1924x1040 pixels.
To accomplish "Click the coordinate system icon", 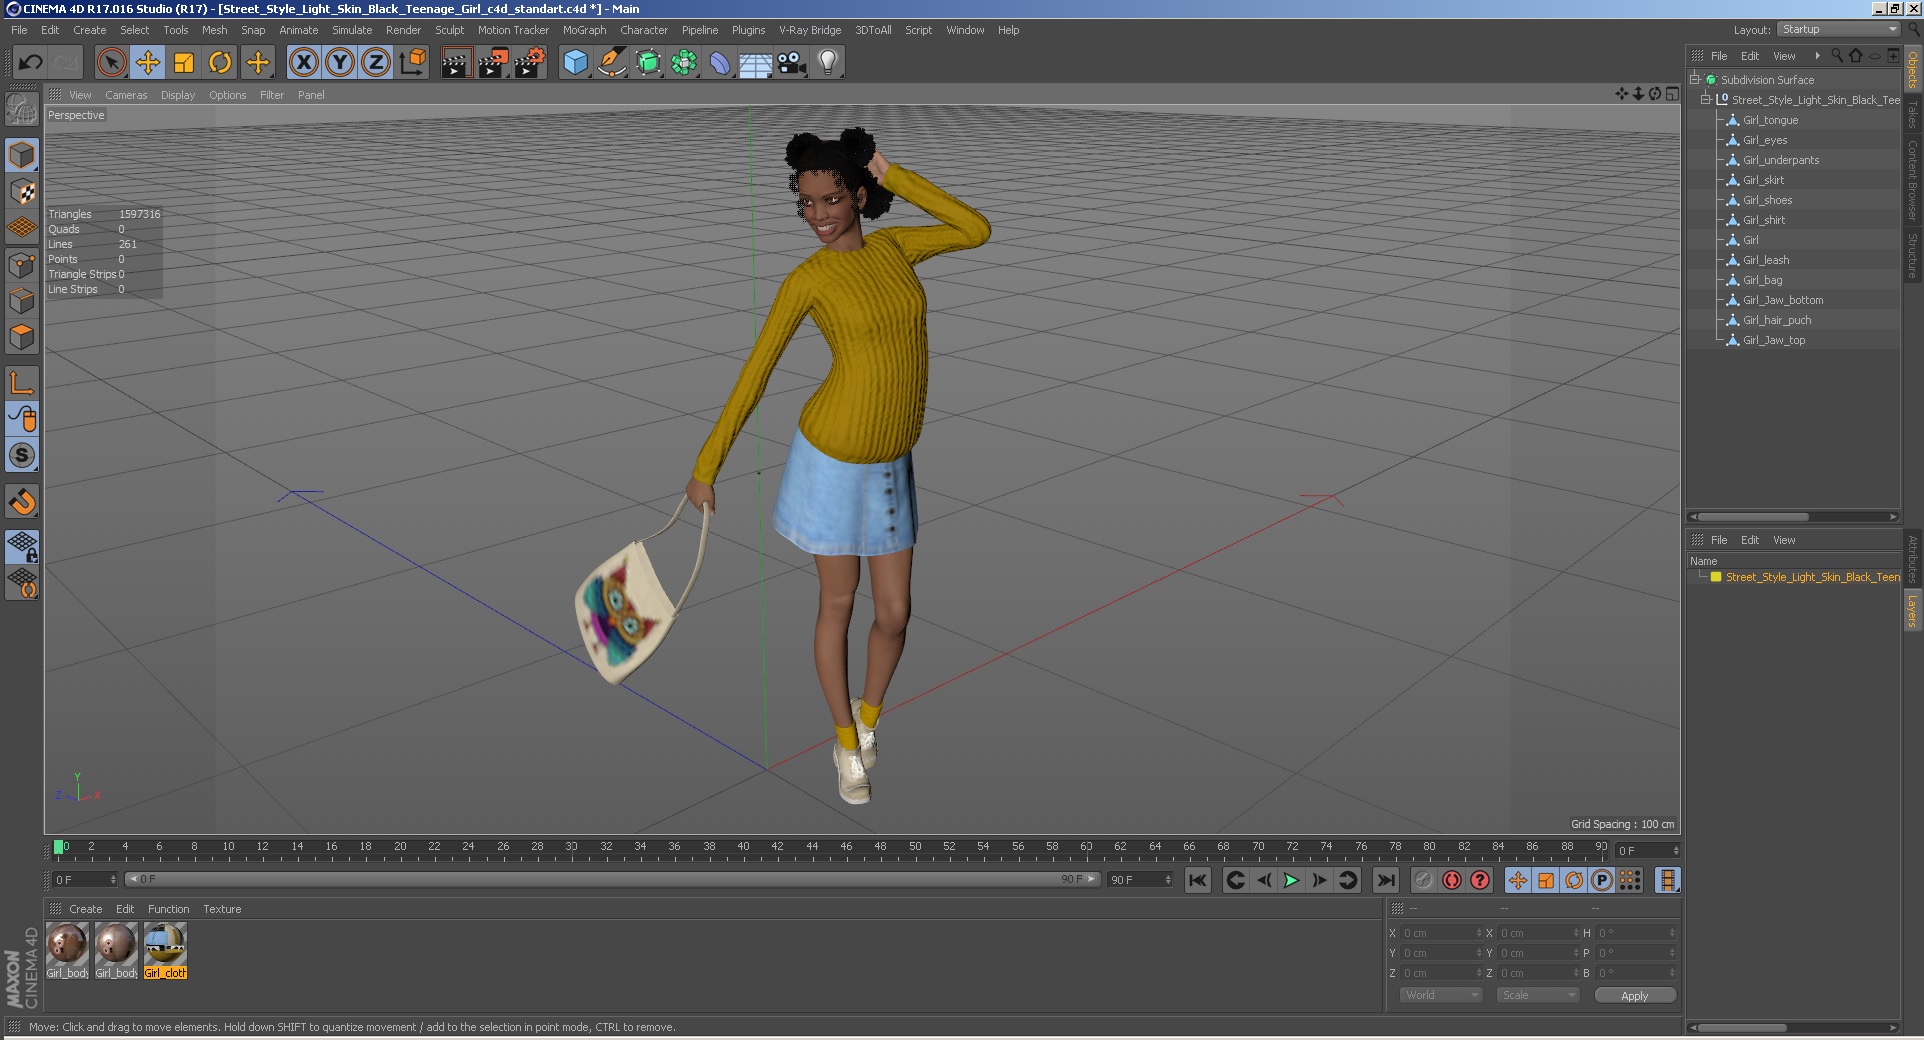I will coord(412,62).
